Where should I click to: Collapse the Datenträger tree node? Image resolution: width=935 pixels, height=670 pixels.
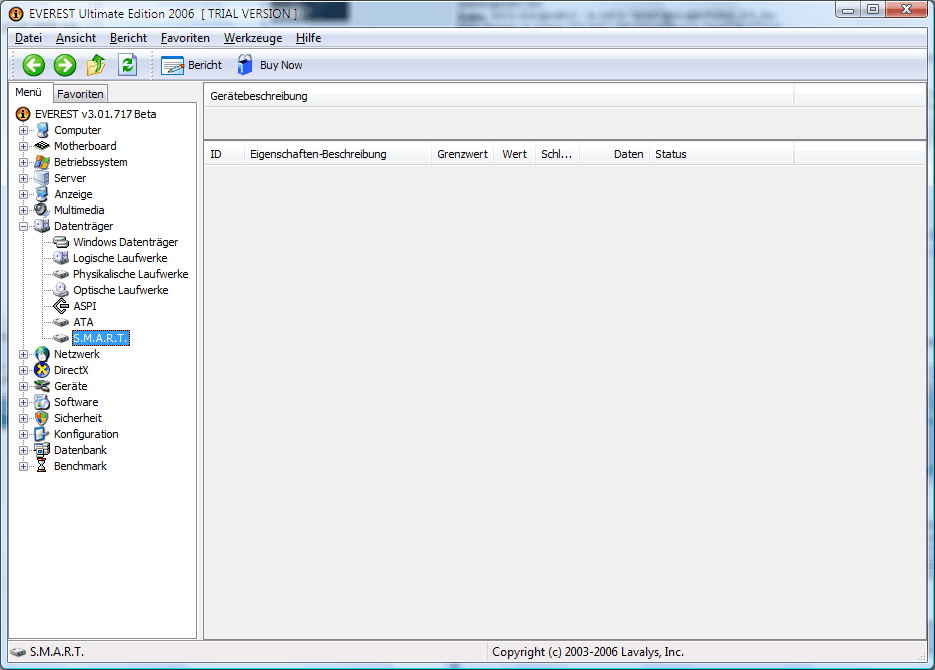[x=23, y=226]
